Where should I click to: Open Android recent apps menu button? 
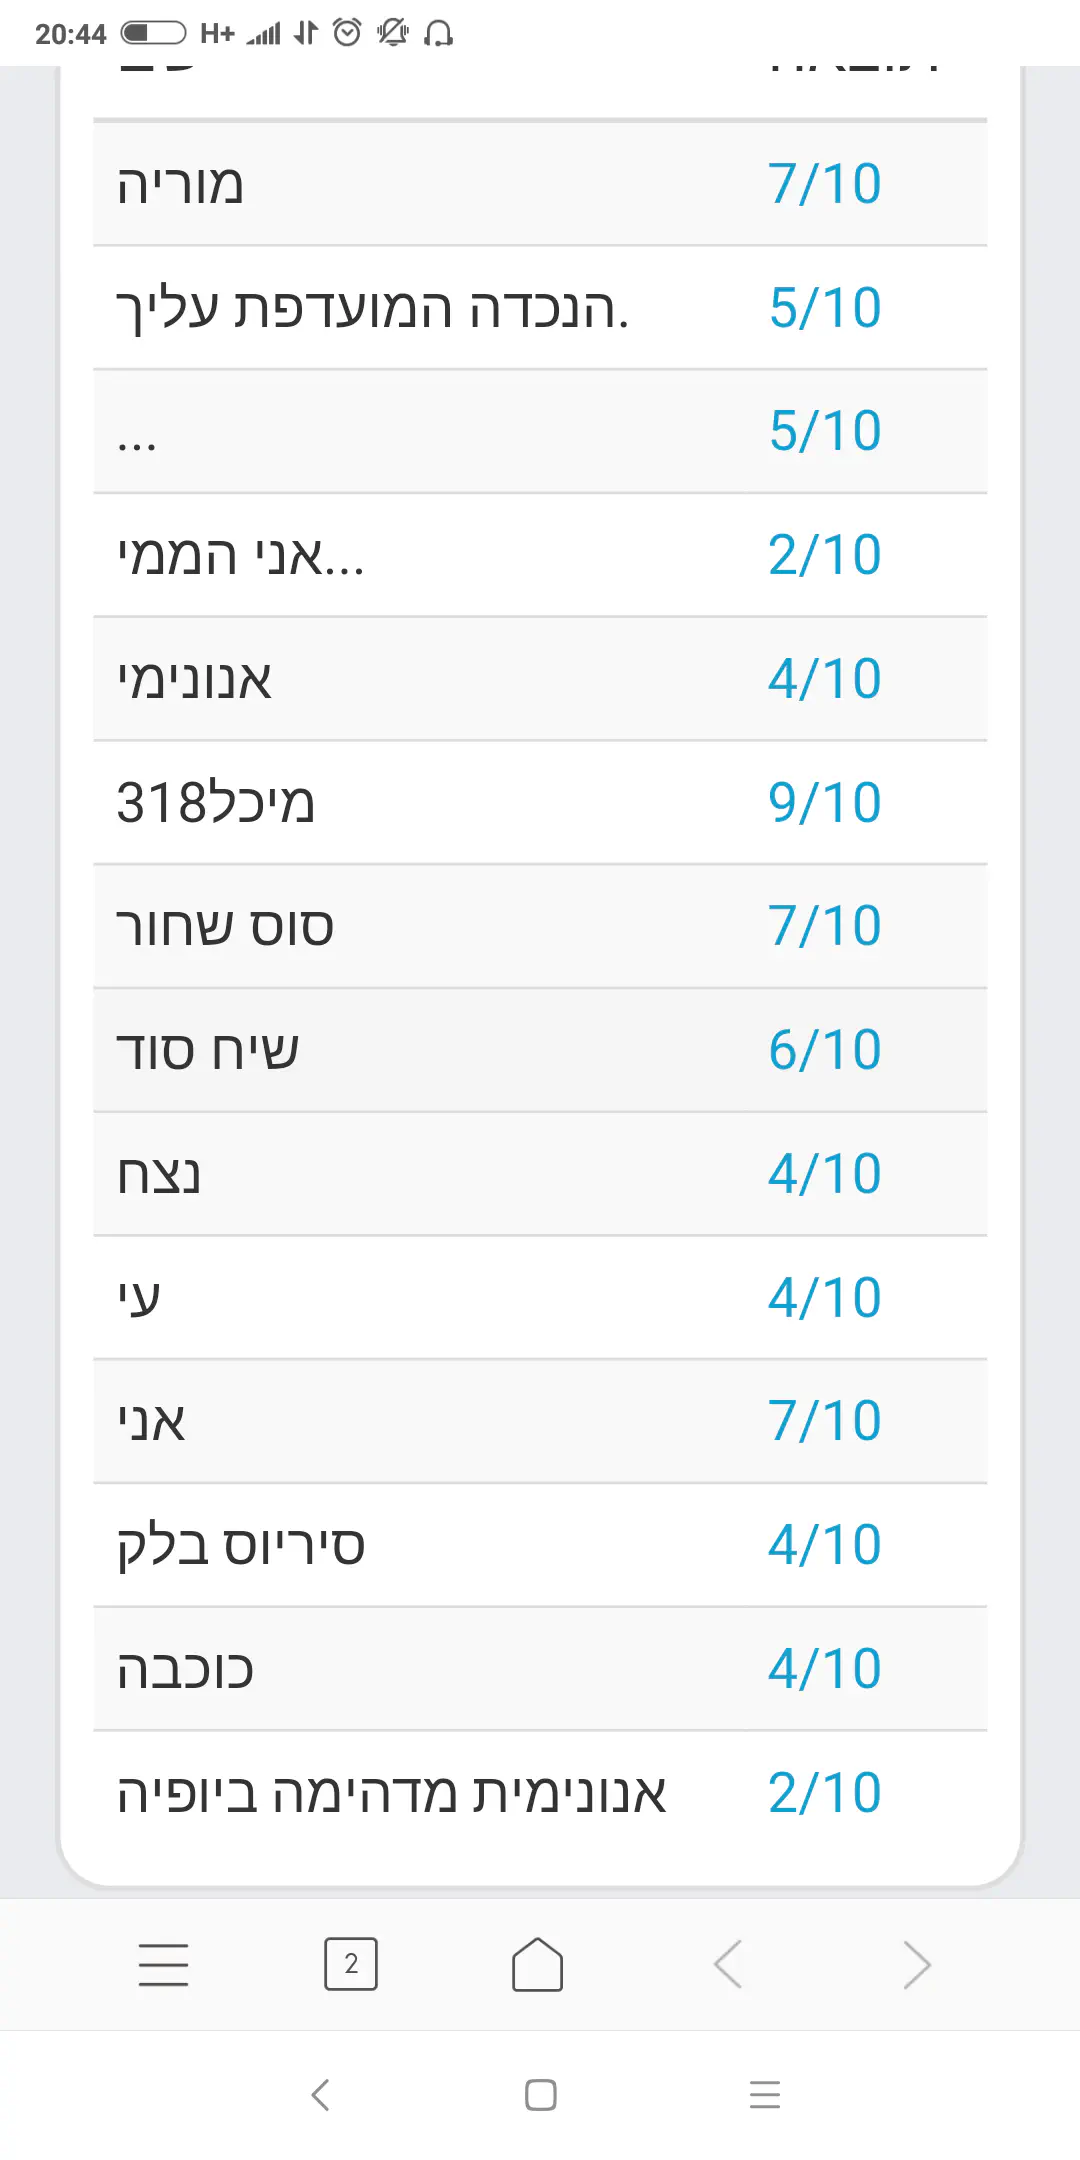pyautogui.click(x=765, y=2094)
